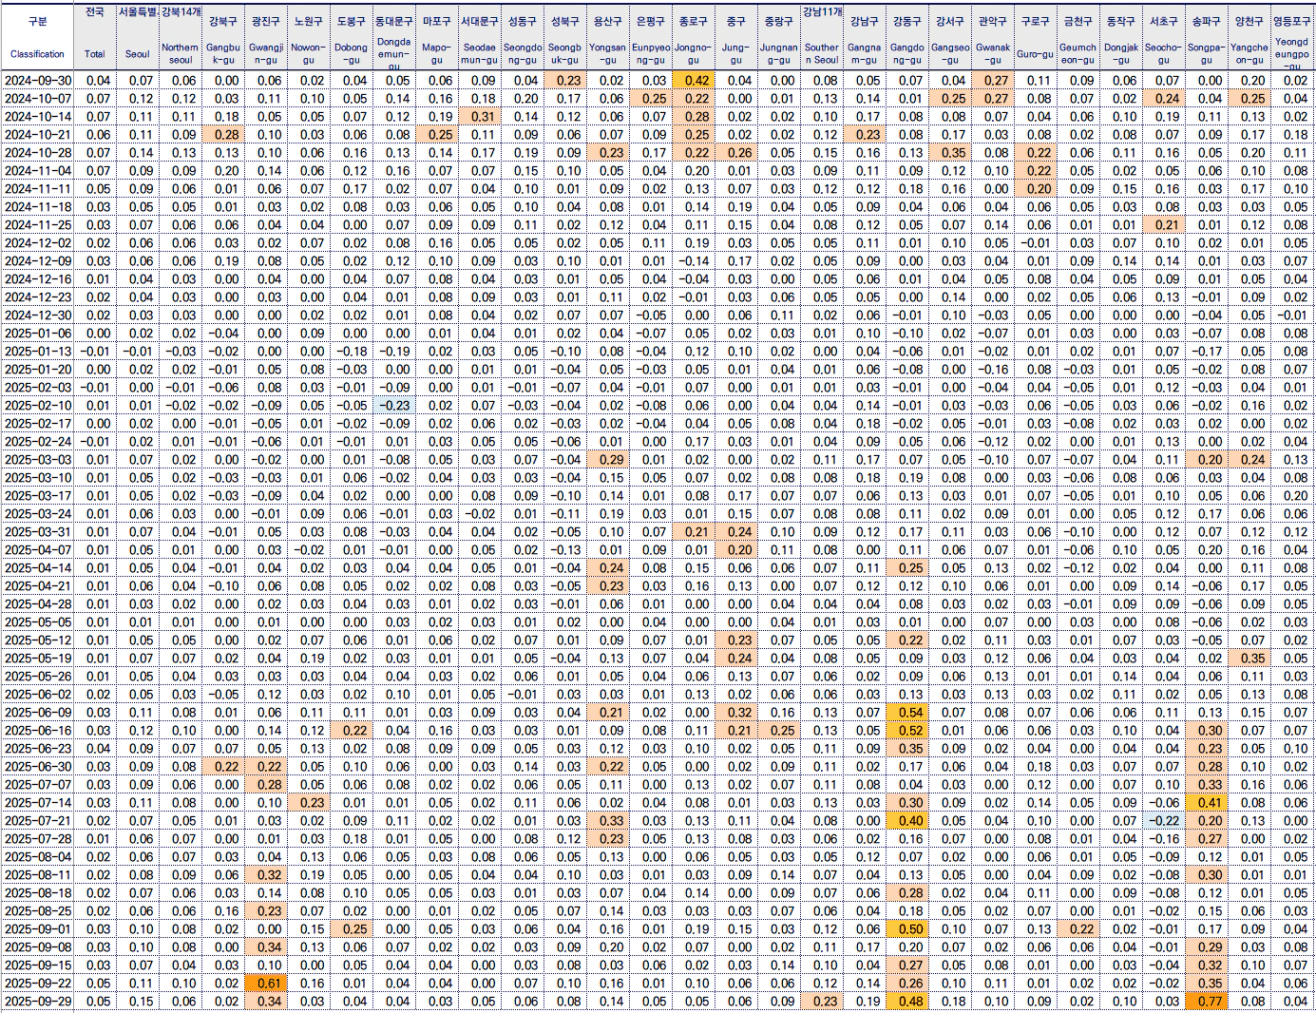Click the 2025-03-31 date row label

click(38, 531)
